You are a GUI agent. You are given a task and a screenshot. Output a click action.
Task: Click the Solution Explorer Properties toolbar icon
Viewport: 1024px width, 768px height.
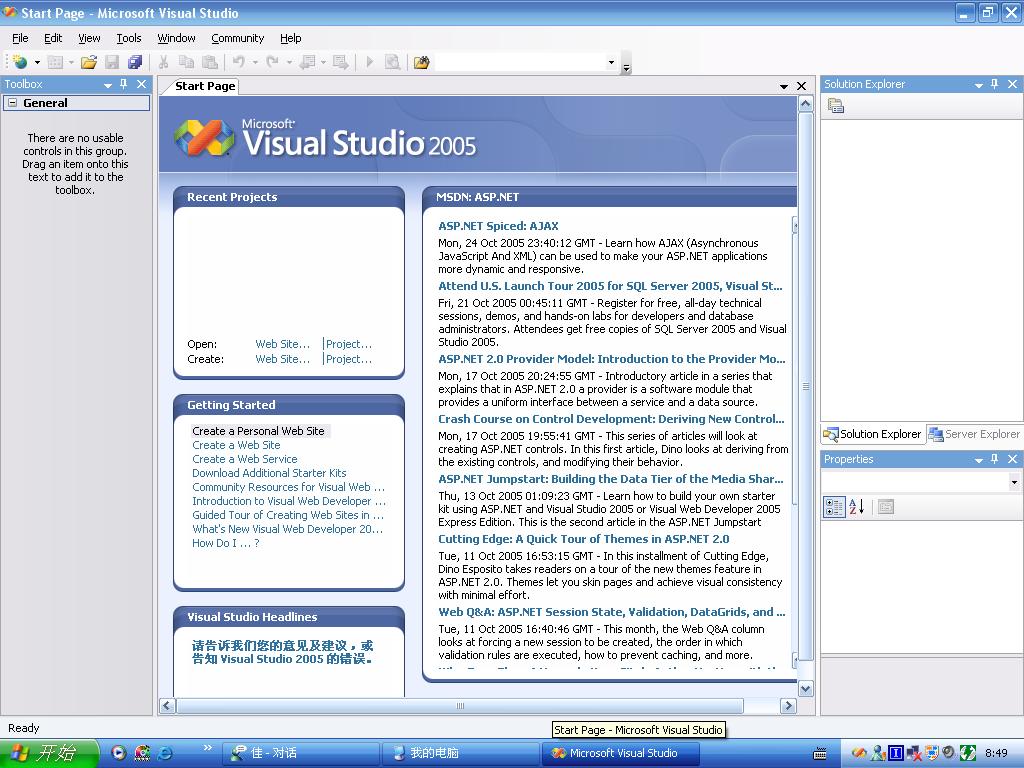coord(836,105)
